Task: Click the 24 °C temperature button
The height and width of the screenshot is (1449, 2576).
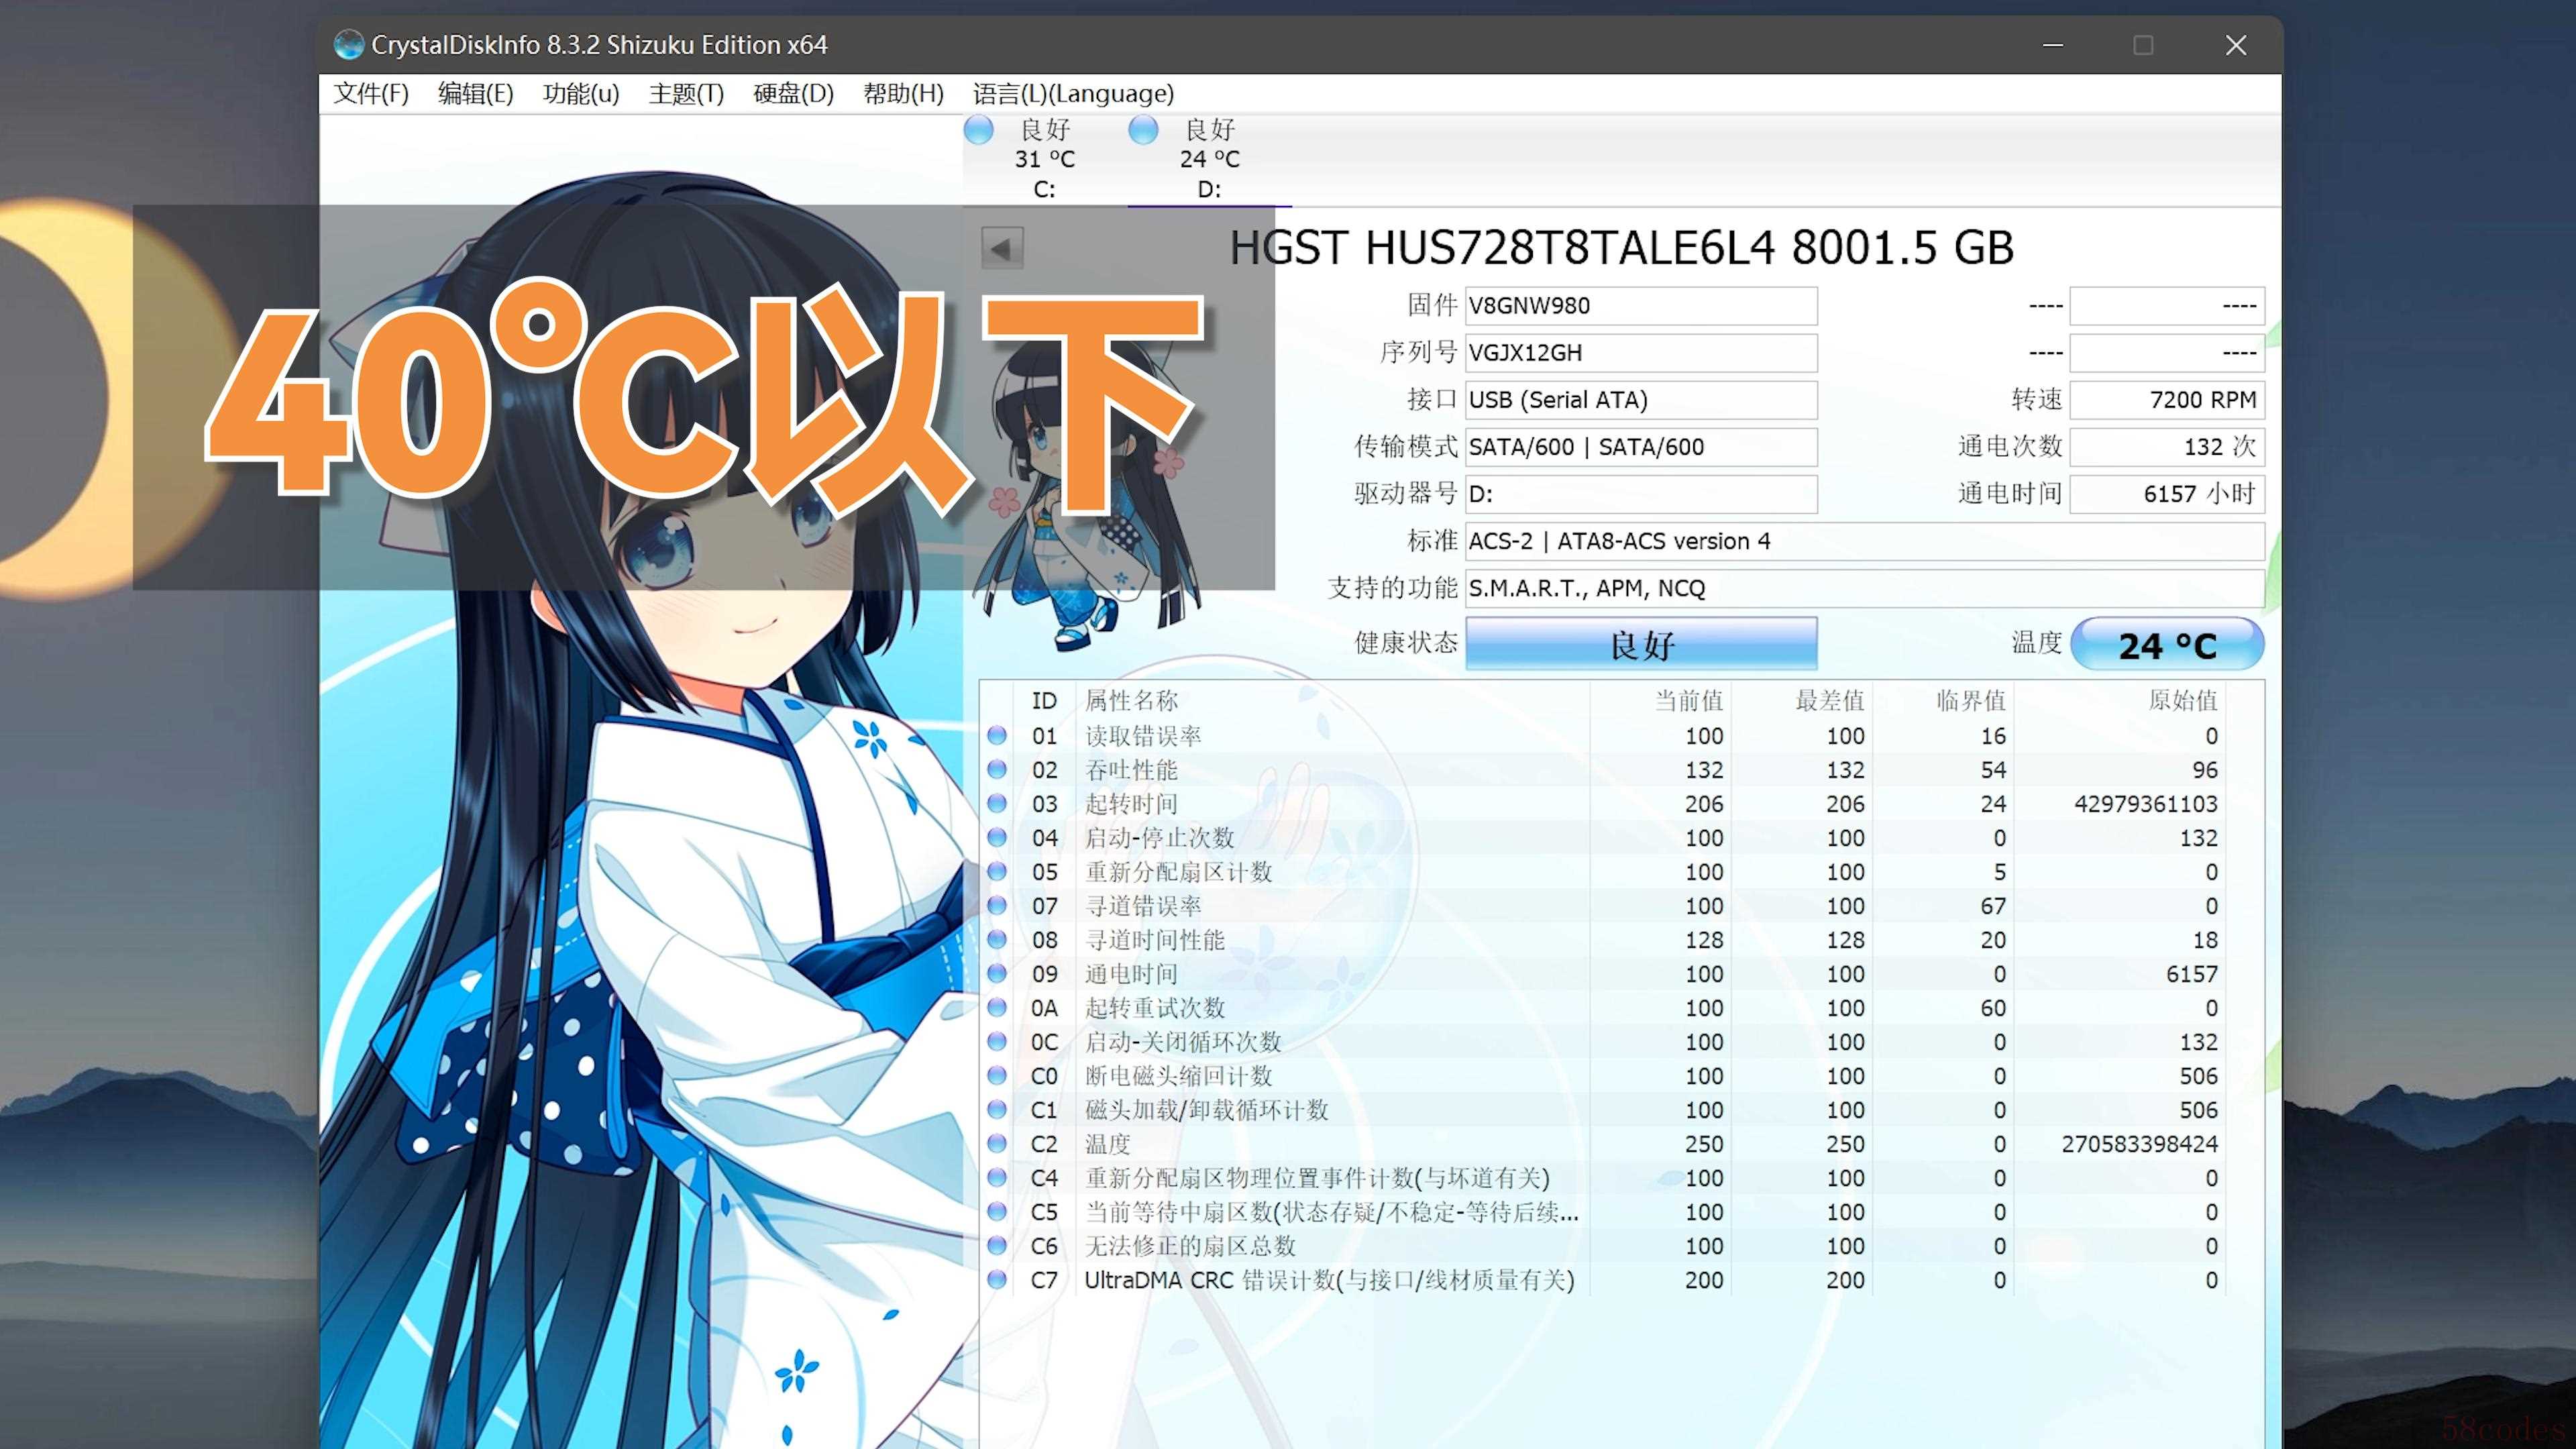Action: [2167, 645]
